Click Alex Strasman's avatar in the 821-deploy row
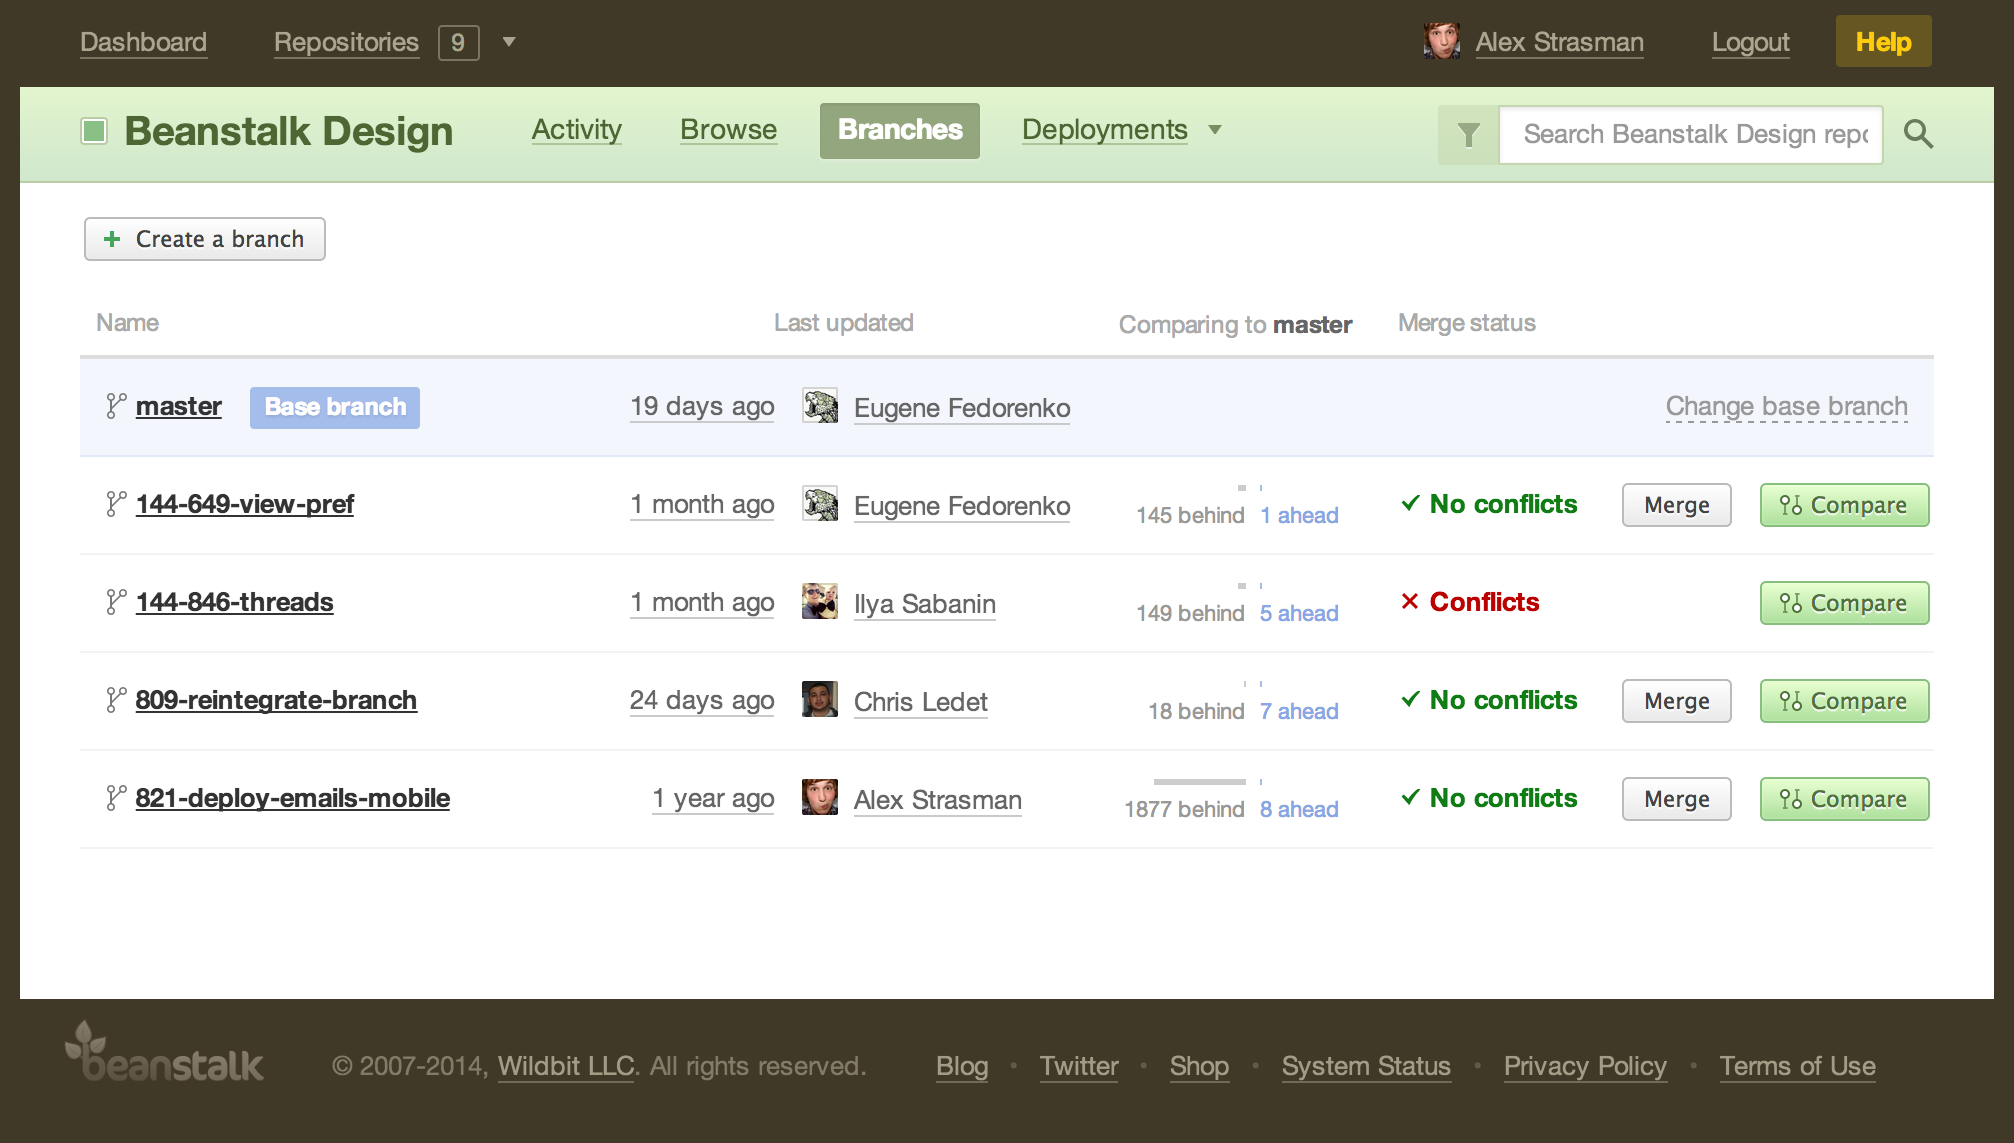This screenshot has width=2014, height=1143. click(820, 798)
